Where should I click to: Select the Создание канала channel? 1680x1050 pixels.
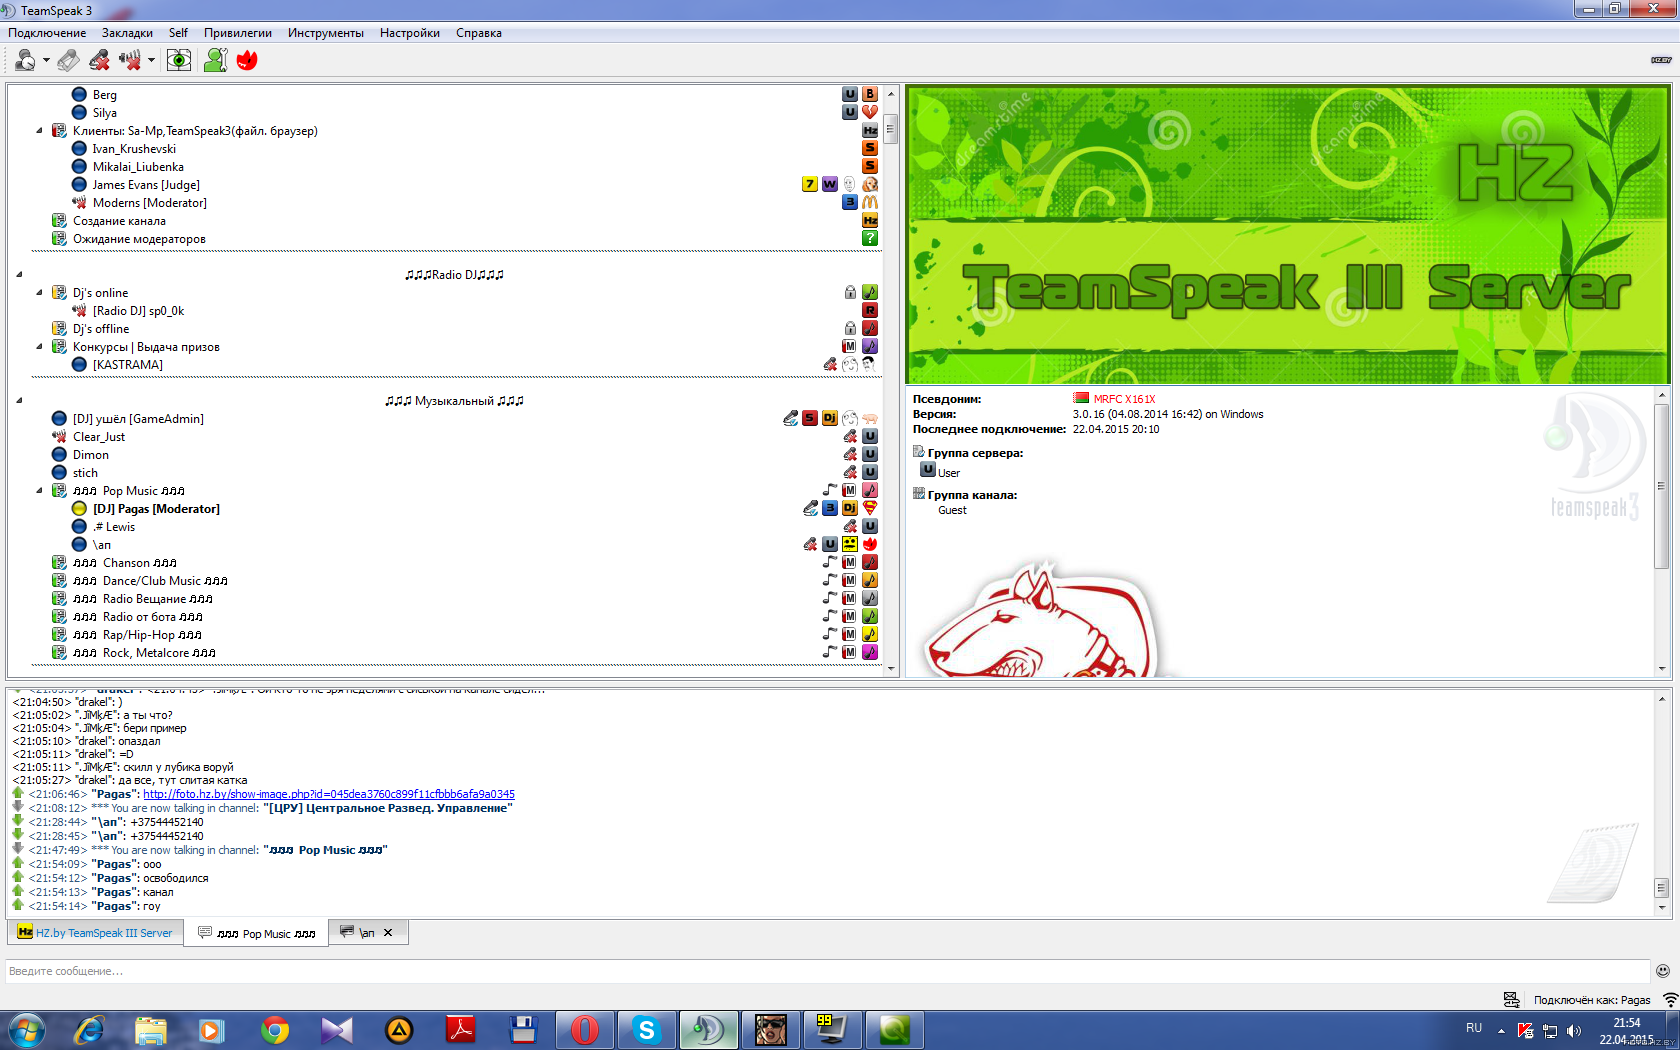pyautogui.click(x=119, y=221)
